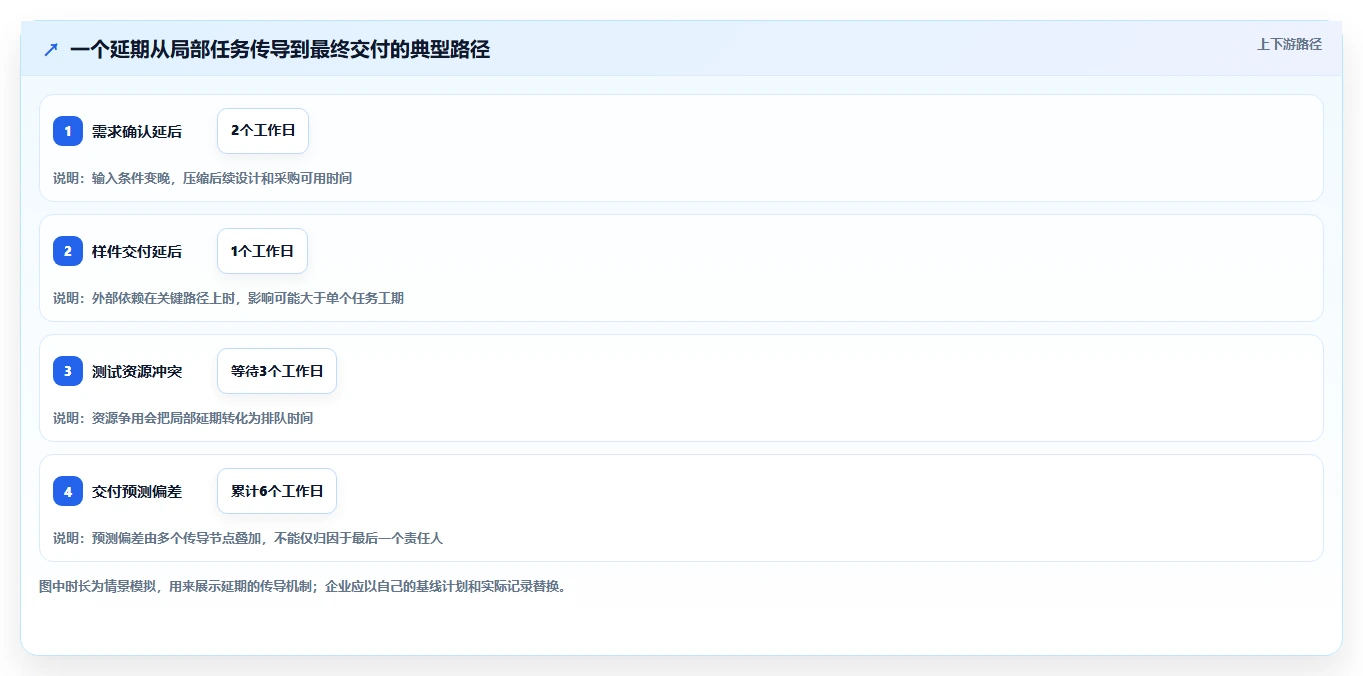Screen dimensions: 1363x676
Task: Click step number 1 badge
Action: [68, 131]
